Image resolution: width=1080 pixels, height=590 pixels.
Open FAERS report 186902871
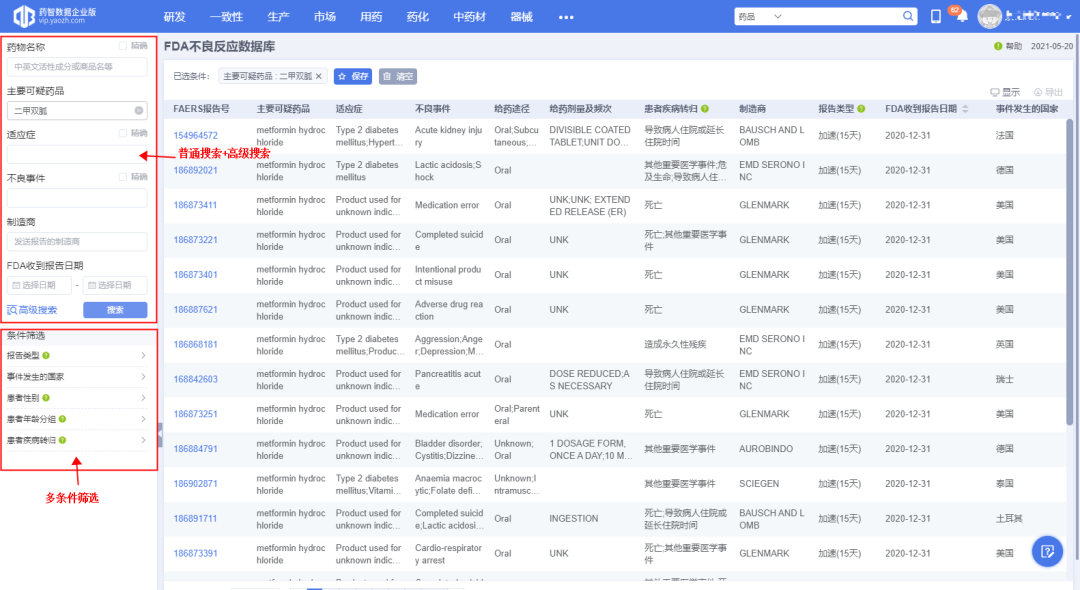[196, 484]
